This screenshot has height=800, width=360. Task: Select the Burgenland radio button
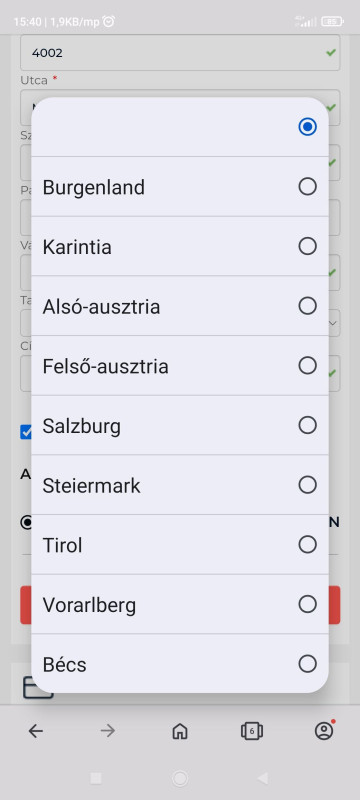pos(307,187)
